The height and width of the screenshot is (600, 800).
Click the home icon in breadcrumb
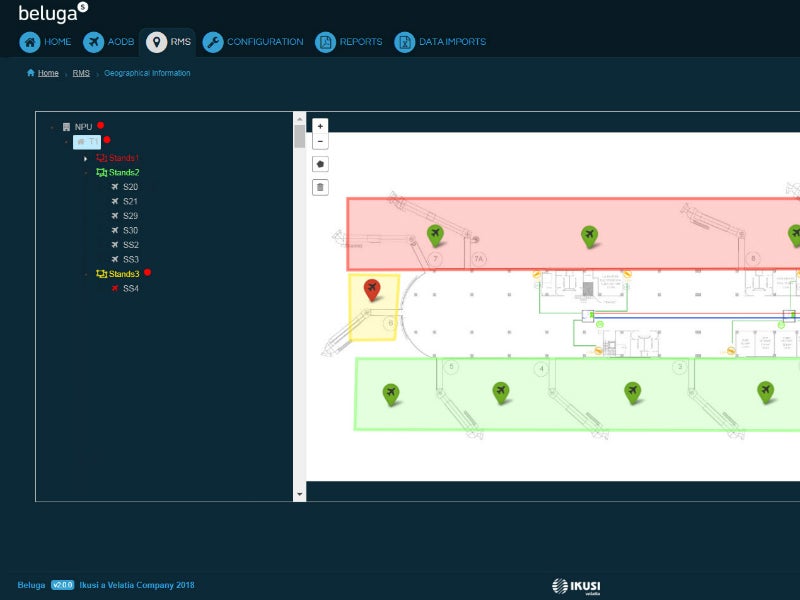point(31,73)
